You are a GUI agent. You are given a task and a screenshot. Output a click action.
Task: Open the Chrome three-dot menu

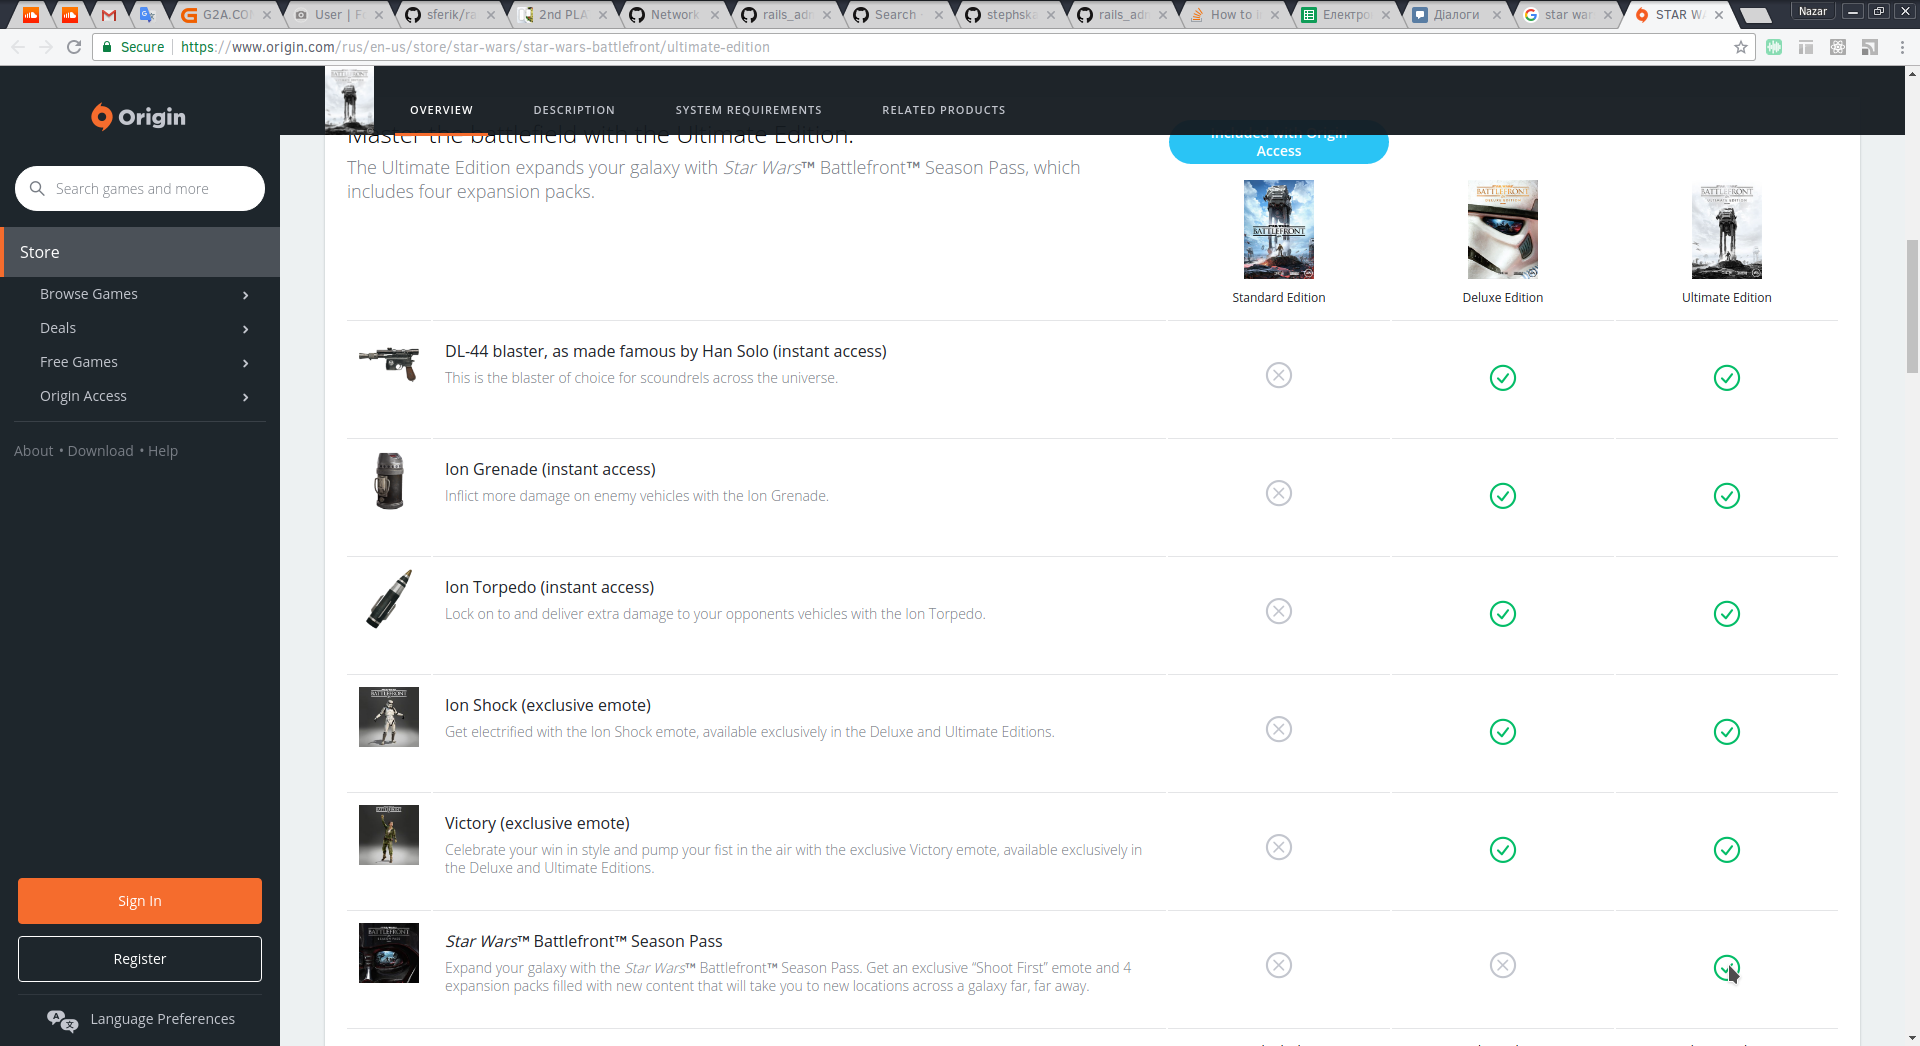1902,47
